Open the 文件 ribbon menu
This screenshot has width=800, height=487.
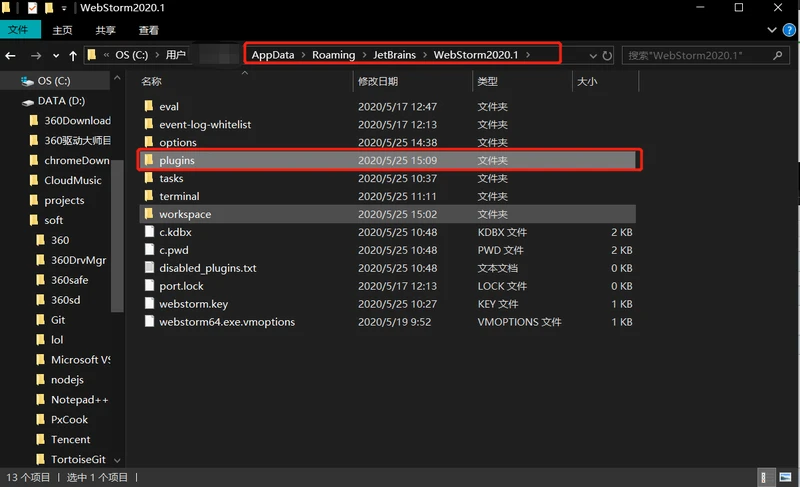pos(19,30)
